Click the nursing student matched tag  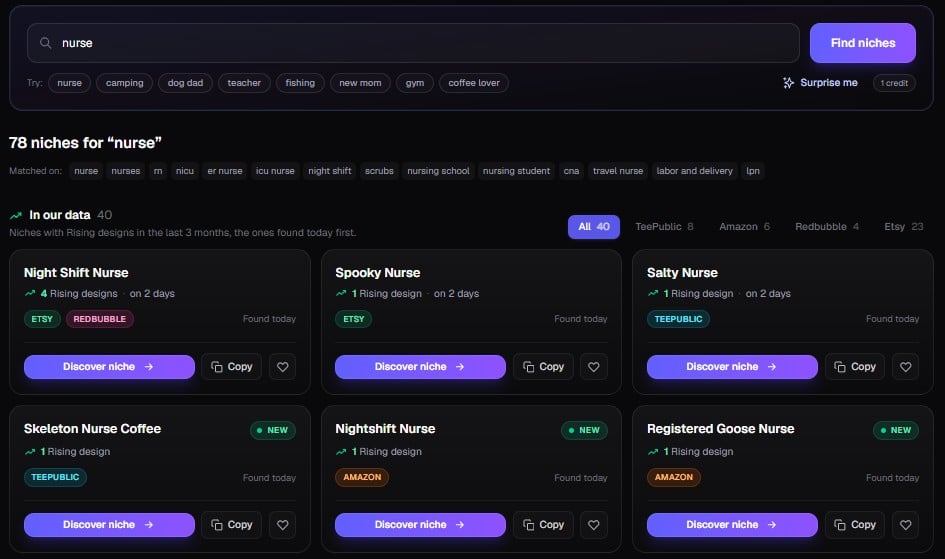(x=516, y=171)
